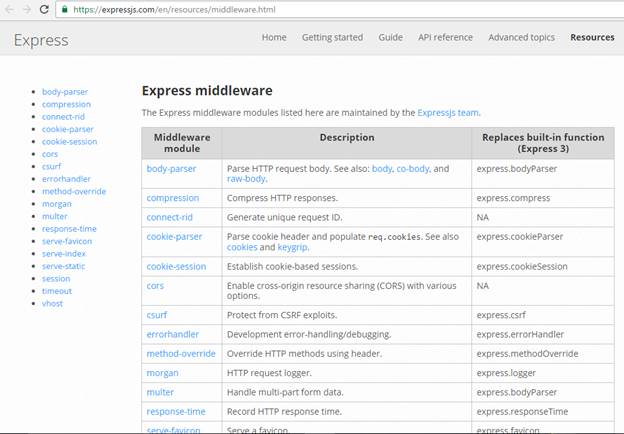Open body-parser link in the table
This screenshot has width=624, height=434.
(x=172, y=169)
